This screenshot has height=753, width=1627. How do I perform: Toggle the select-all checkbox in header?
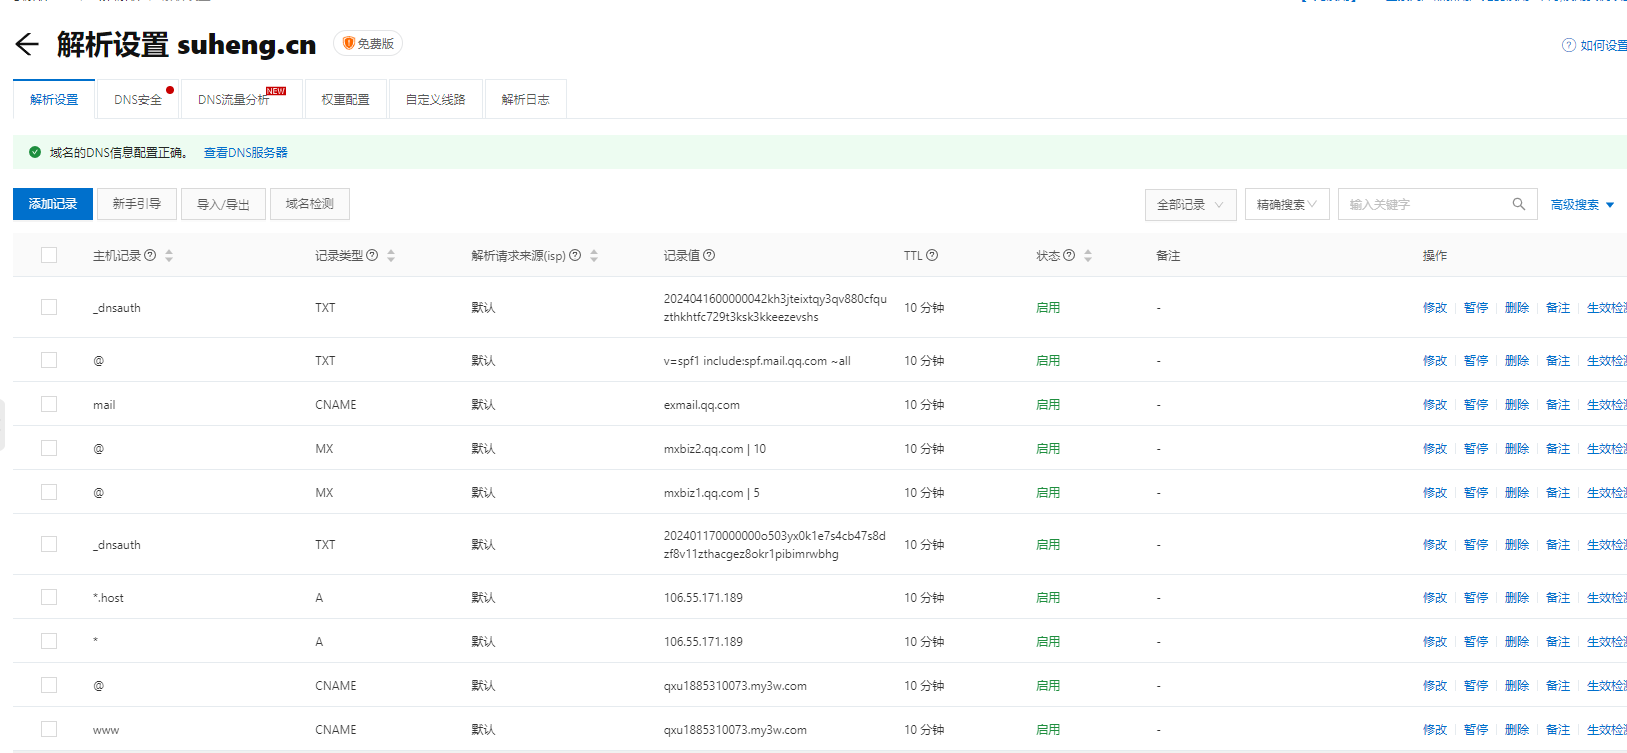click(49, 255)
